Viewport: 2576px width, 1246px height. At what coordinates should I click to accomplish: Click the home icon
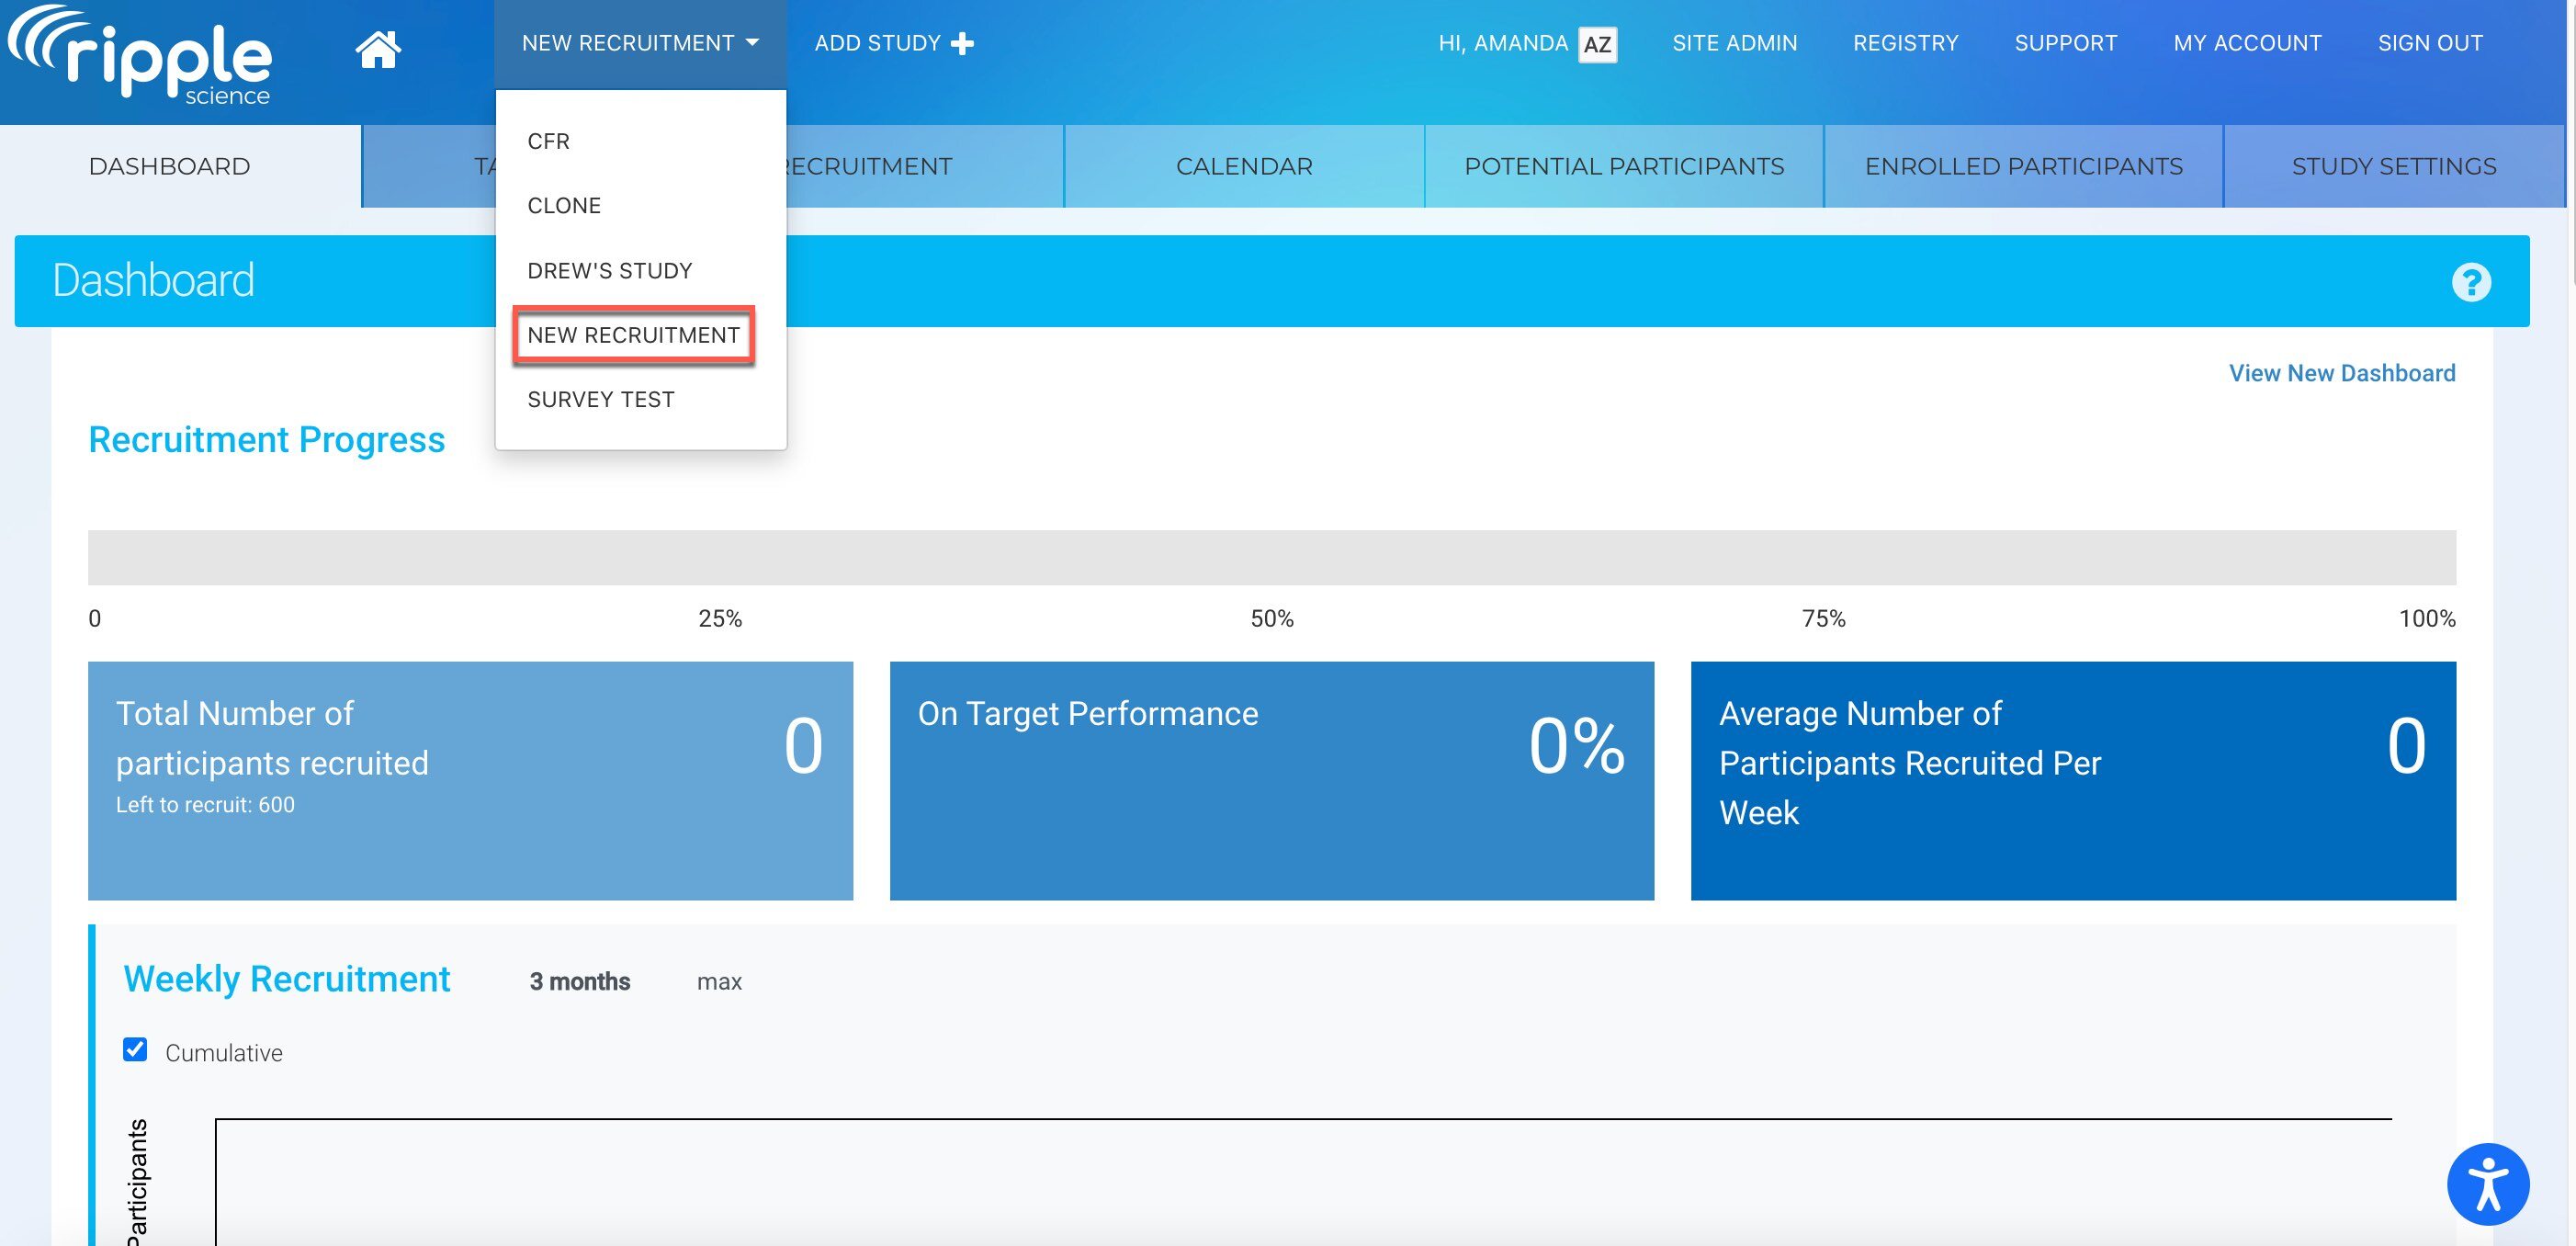378,49
